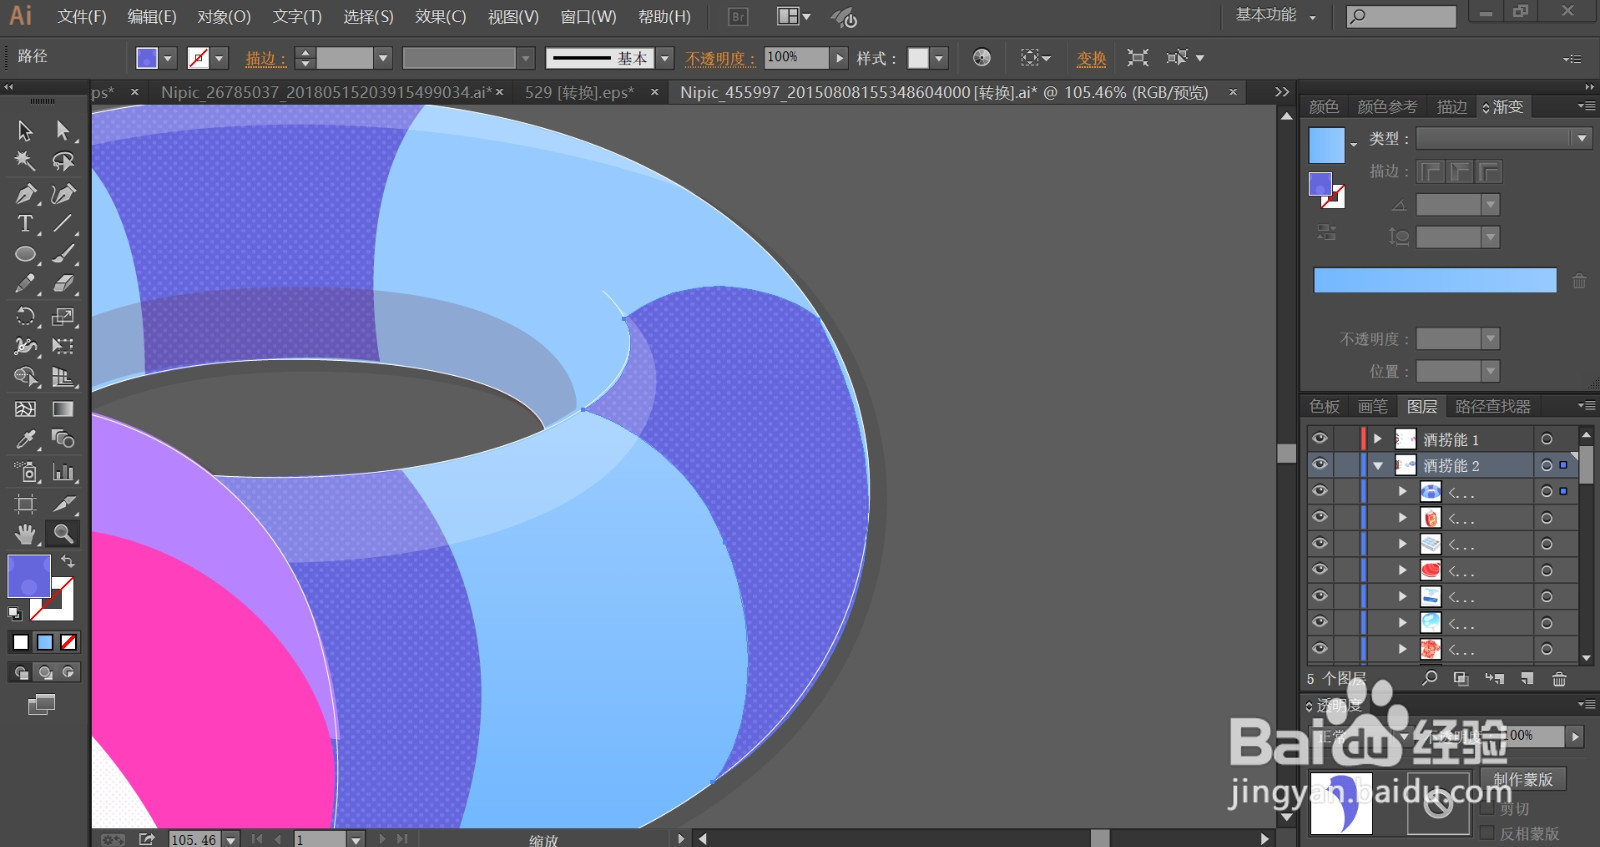Switch to the 529 [转换].eps document tab
1600x847 pixels.
click(x=579, y=92)
